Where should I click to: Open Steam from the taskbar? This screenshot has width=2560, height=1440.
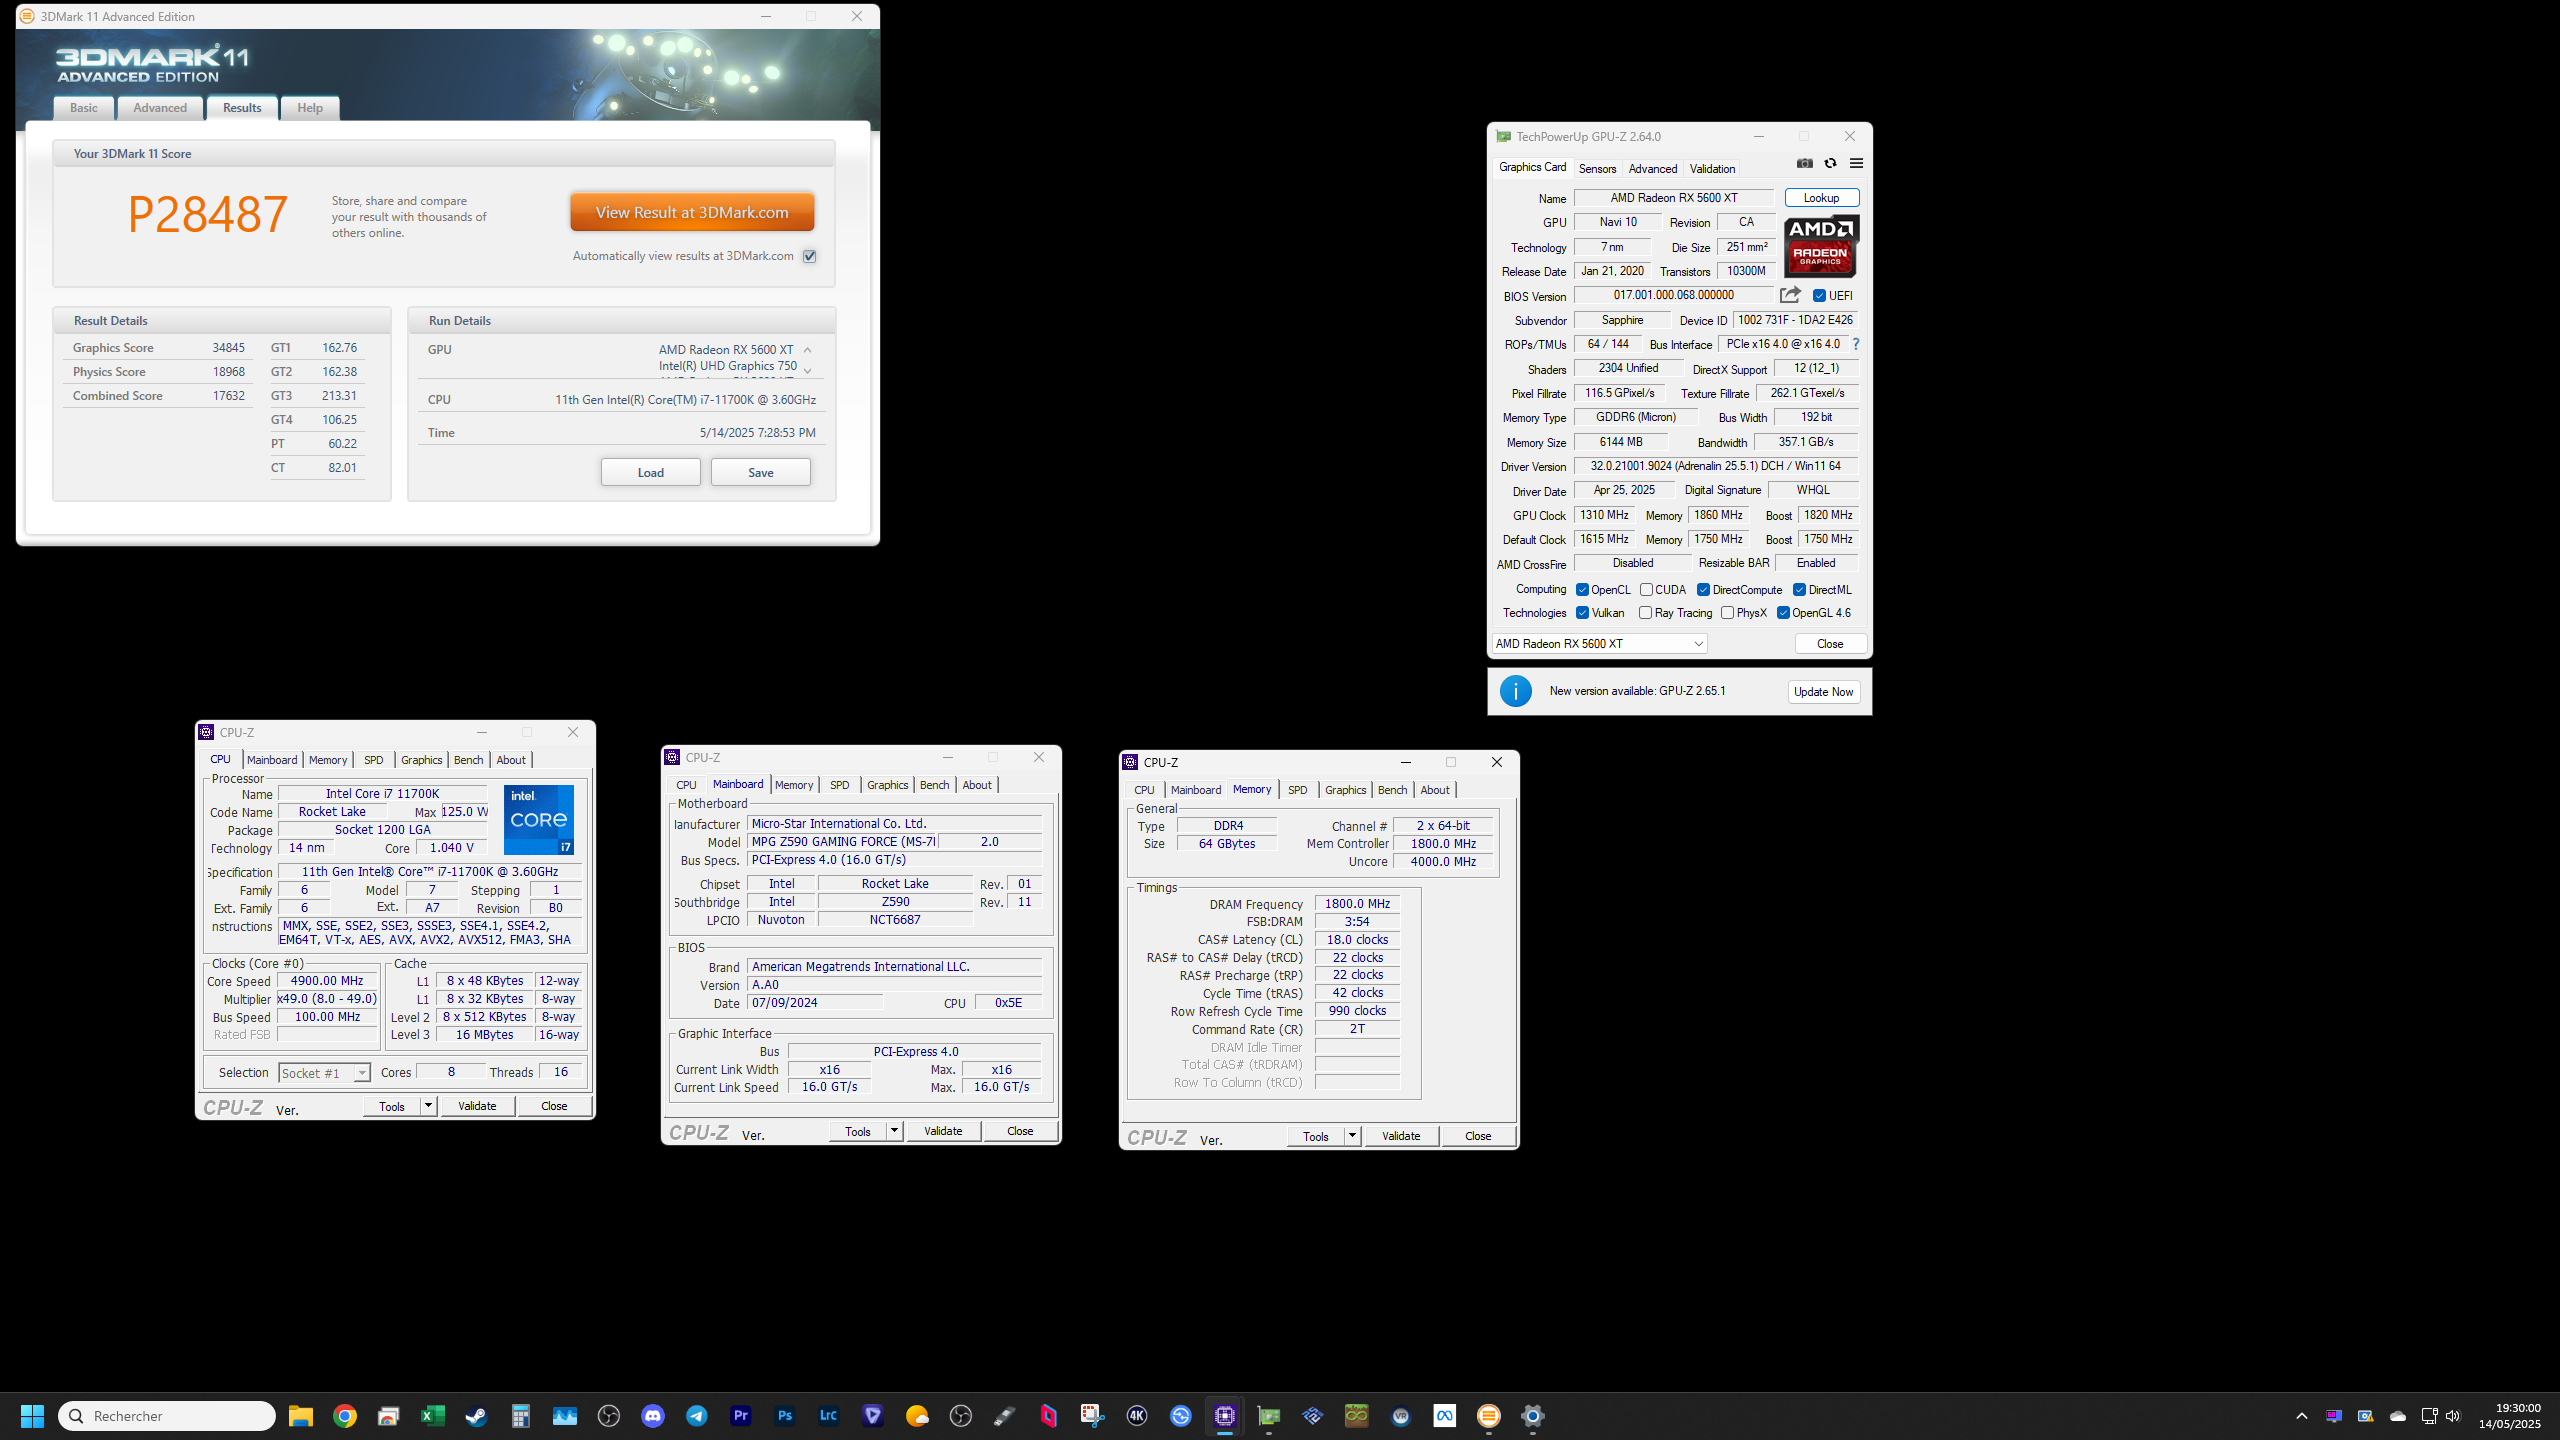[x=477, y=1416]
